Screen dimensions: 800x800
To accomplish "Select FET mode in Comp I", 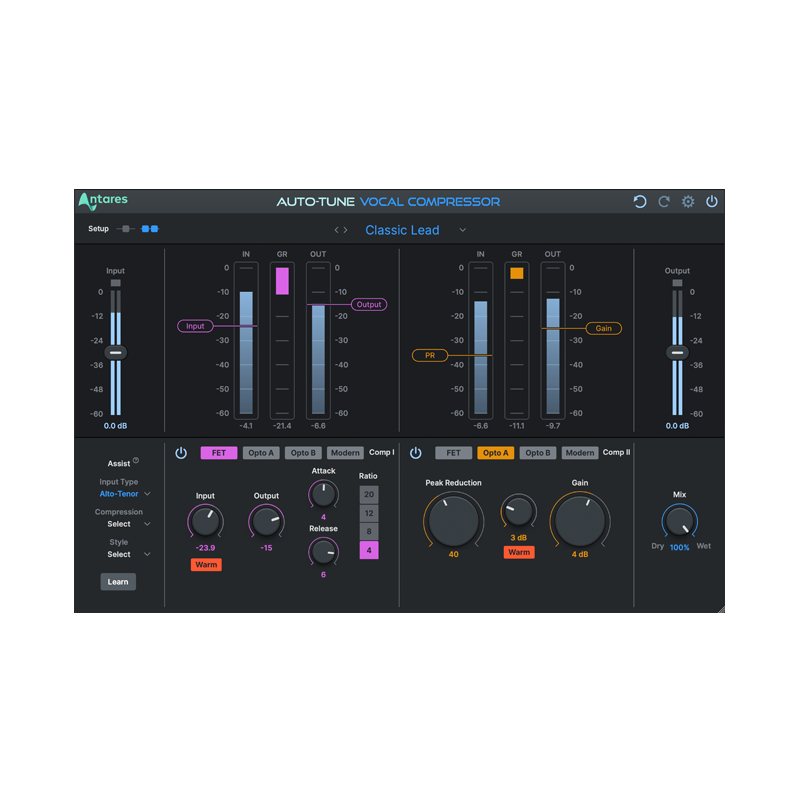I will click(x=219, y=453).
